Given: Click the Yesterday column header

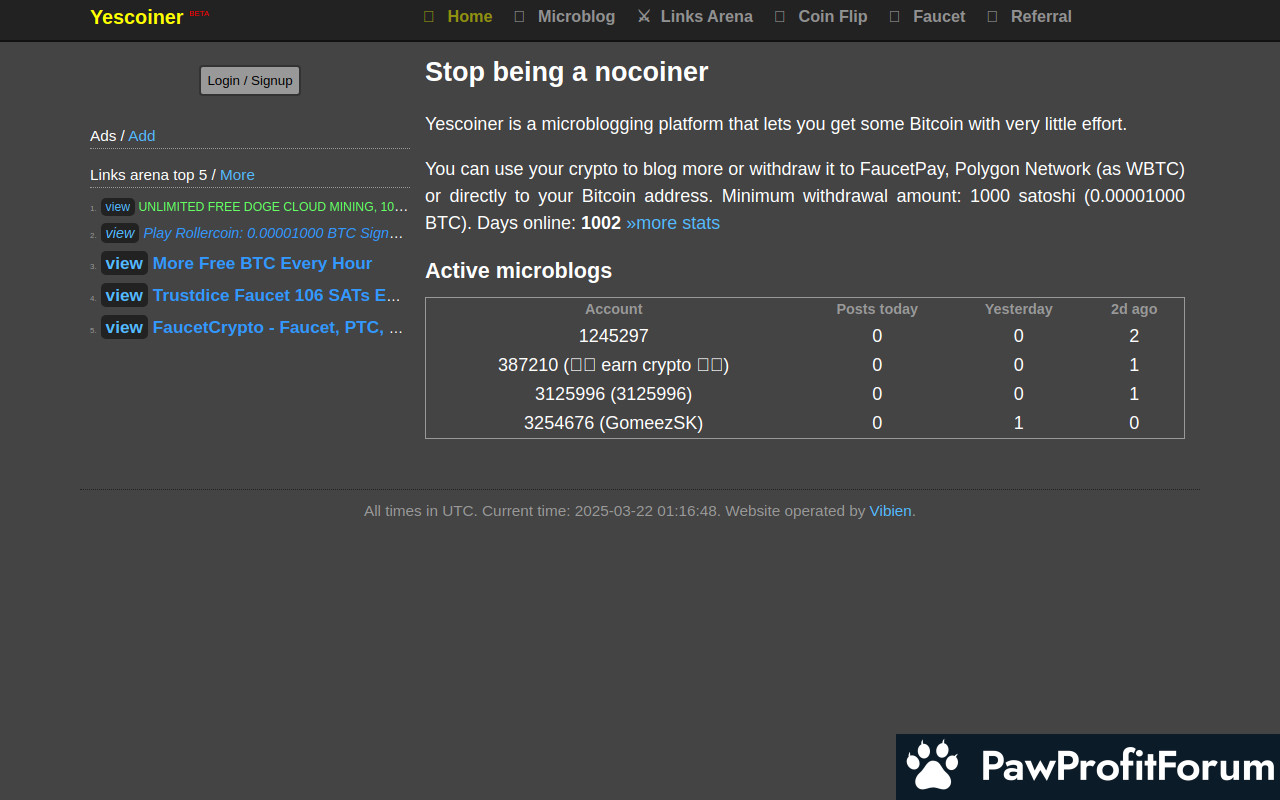Looking at the screenshot, I should (1018, 309).
